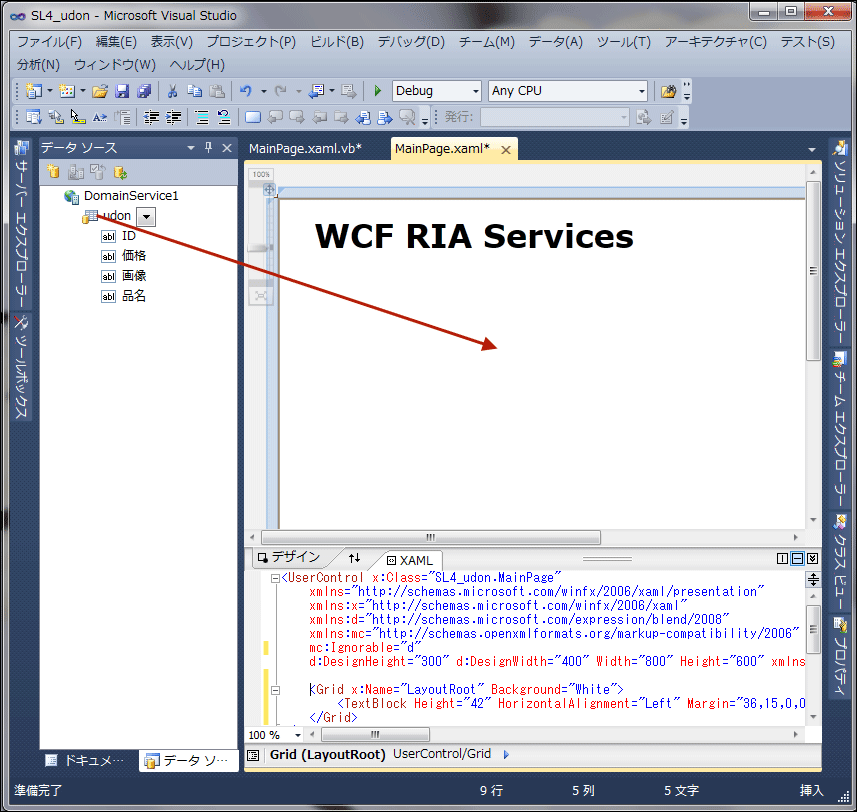Click the Grid (LayoutRoot) breadcrumb
Image resolution: width=857 pixels, height=812 pixels.
327,755
